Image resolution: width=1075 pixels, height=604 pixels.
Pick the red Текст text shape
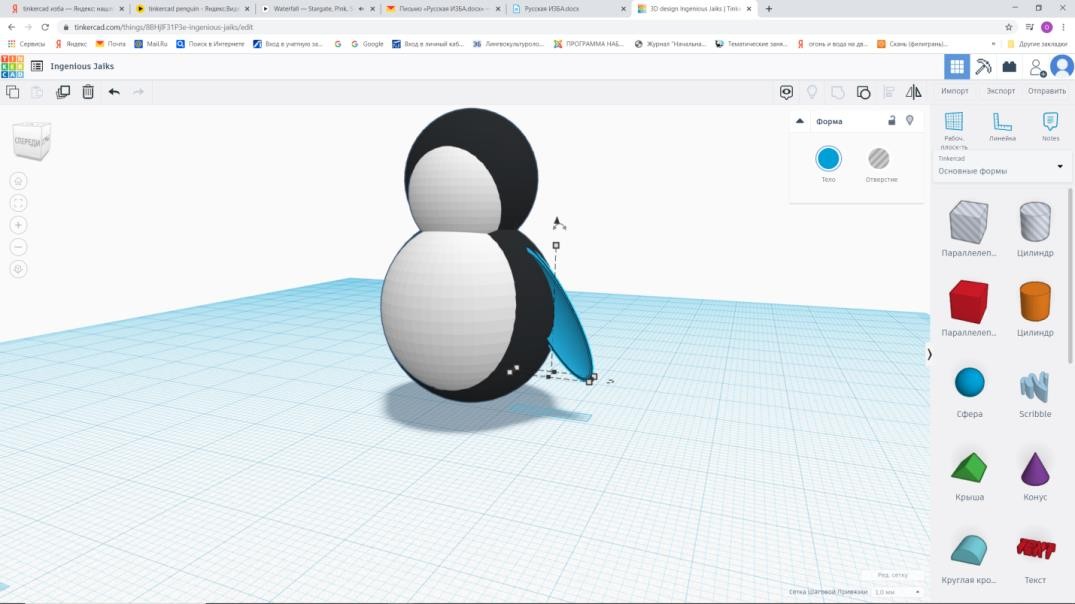[x=1035, y=559]
